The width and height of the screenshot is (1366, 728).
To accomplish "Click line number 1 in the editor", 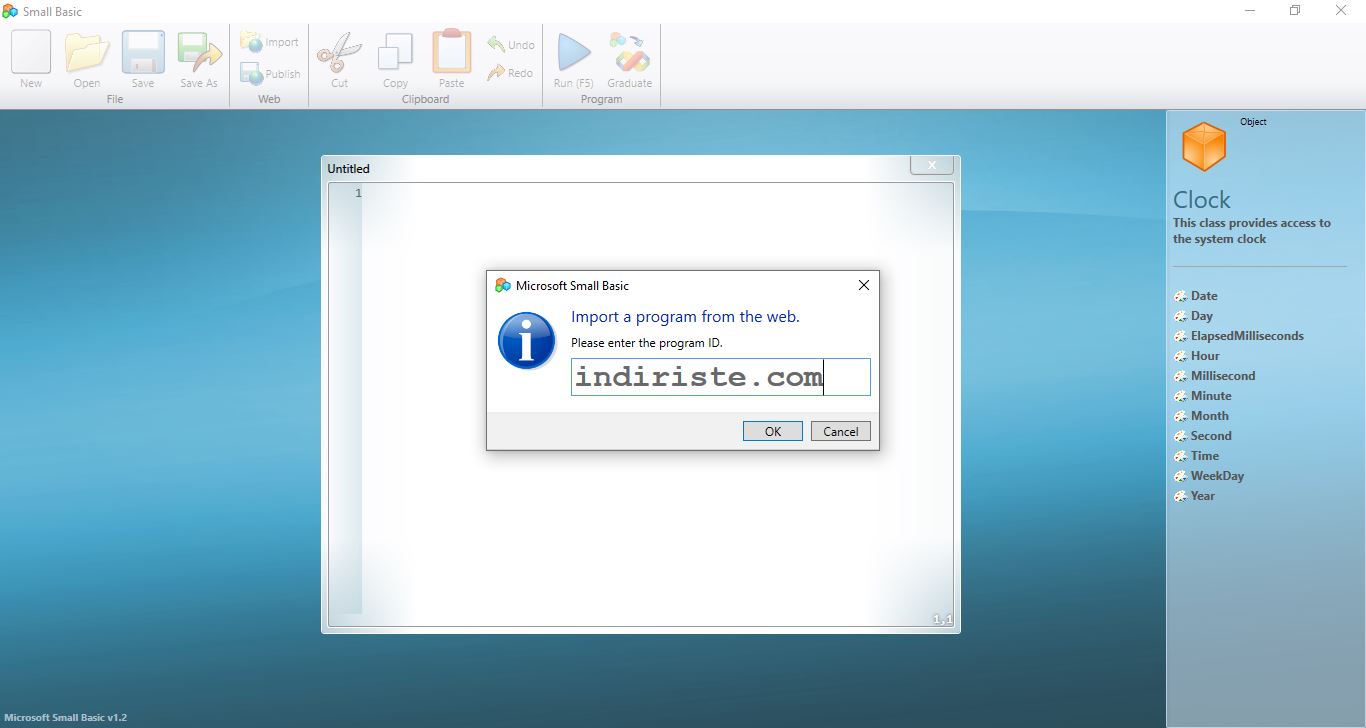I will tap(358, 193).
